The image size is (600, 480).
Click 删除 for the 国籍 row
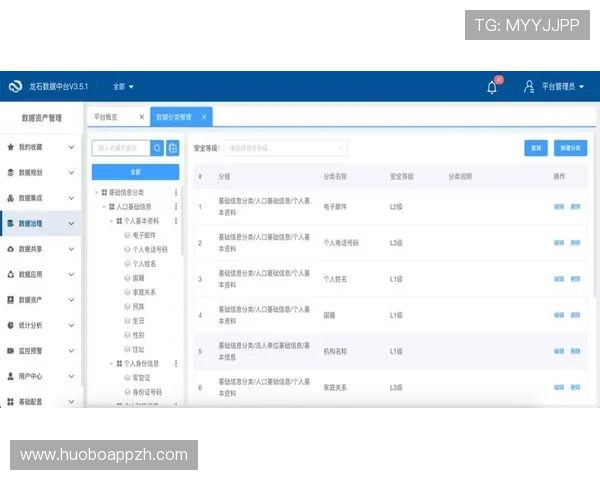[576, 315]
